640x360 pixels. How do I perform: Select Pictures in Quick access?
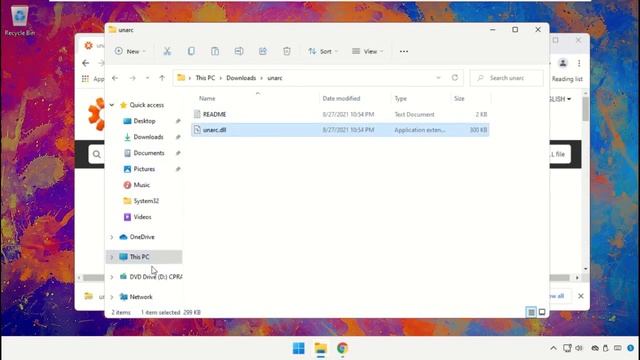(x=144, y=169)
